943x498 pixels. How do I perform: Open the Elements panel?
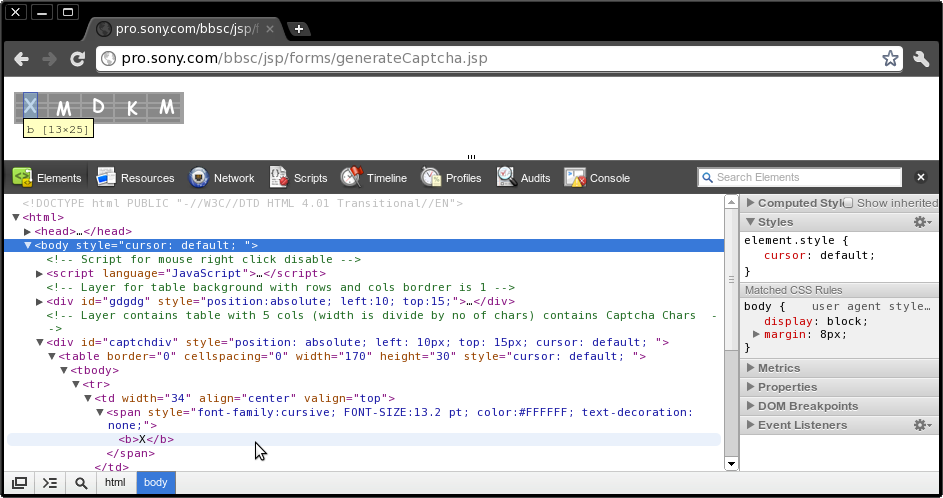pyautogui.click(x=47, y=178)
